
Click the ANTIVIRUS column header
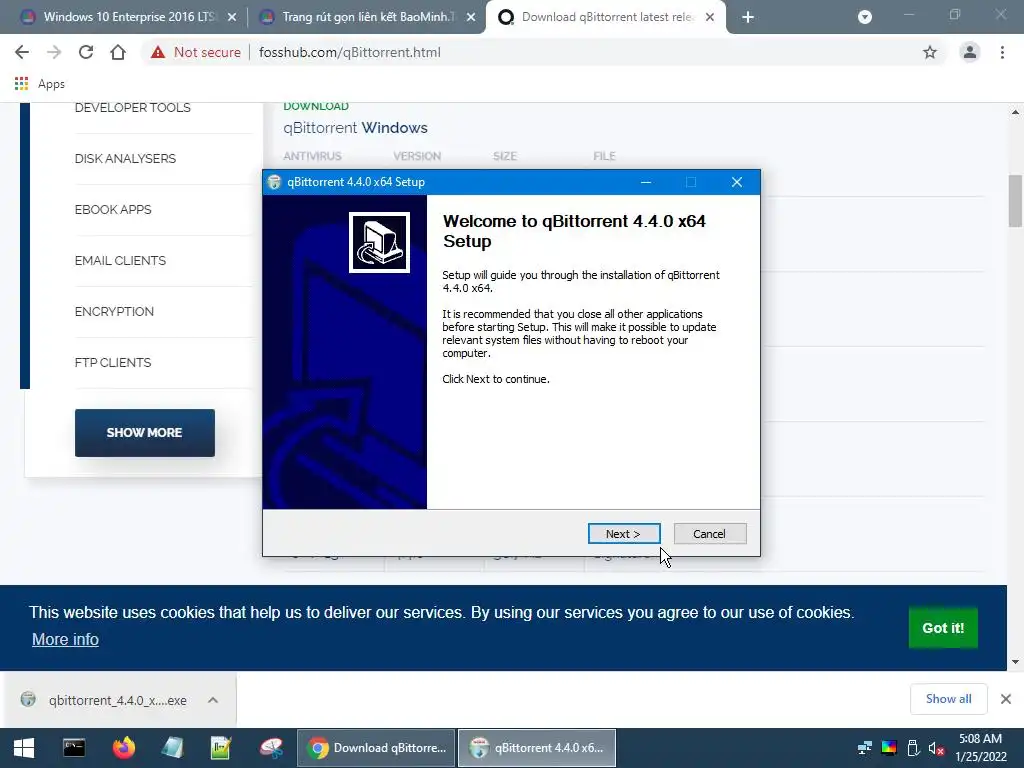(312, 156)
